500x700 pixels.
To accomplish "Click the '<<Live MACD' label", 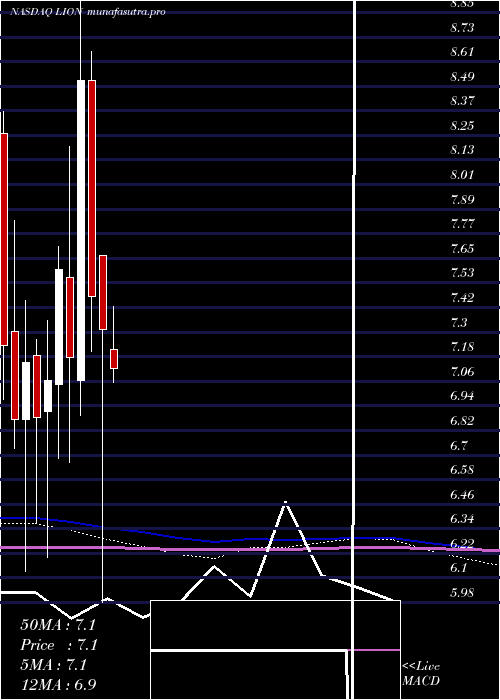I will [421, 674].
